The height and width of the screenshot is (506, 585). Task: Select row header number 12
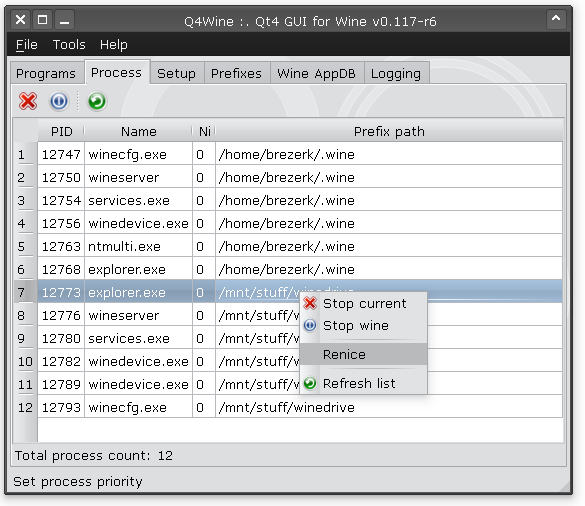pyautogui.click(x=25, y=407)
